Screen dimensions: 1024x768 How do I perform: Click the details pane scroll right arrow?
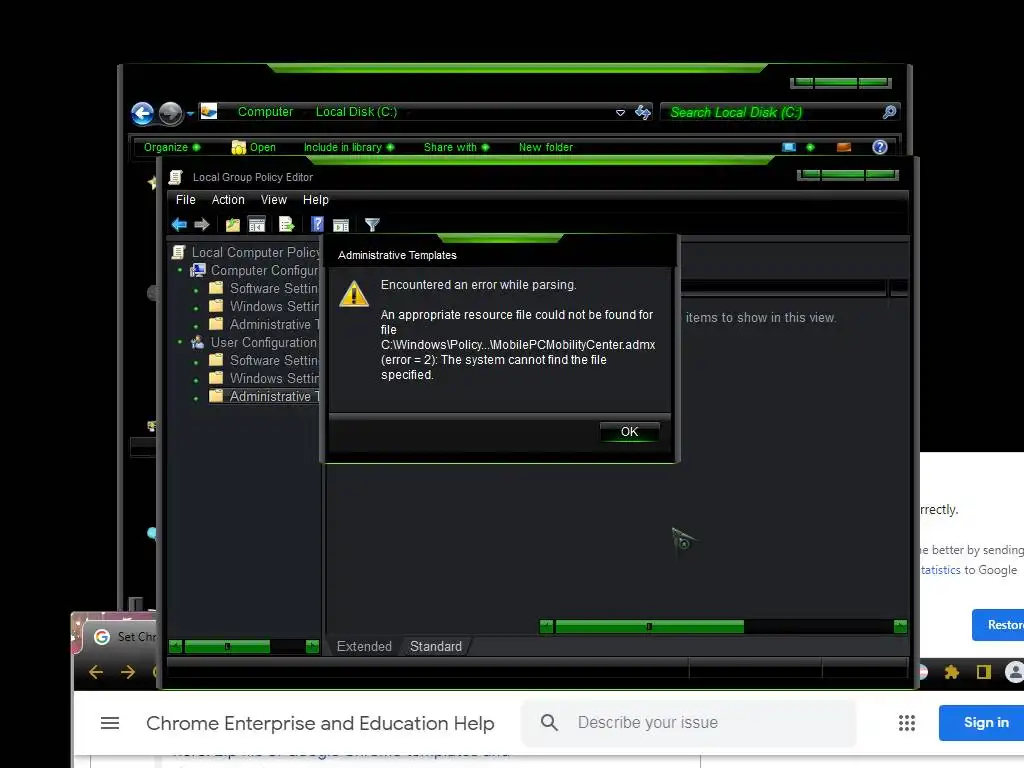coord(900,627)
